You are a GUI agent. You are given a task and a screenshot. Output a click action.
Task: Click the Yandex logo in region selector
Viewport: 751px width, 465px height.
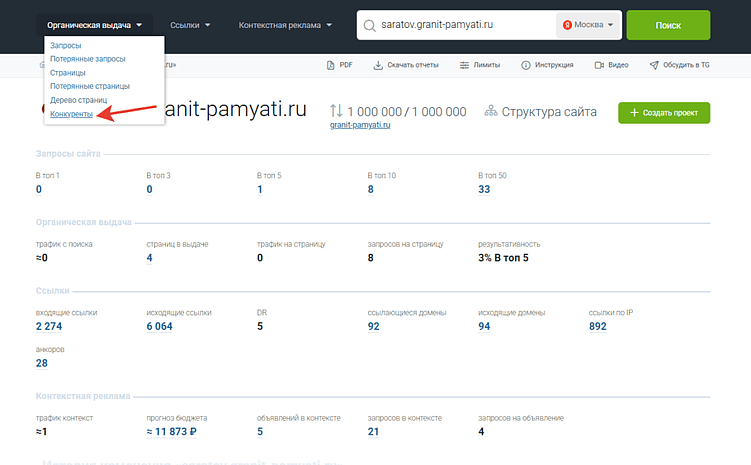point(567,25)
